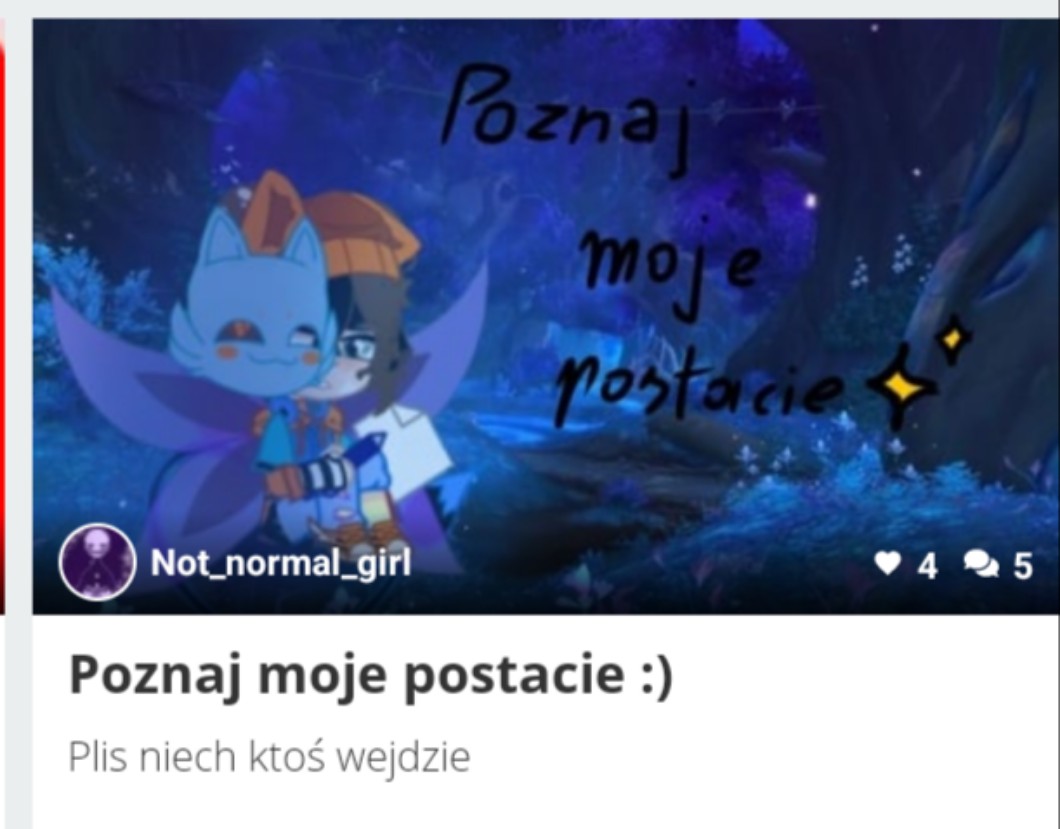The width and height of the screenshot is (1060, 829).
Task: Open Not_normal_girl's round avatar
Action: point(97,562)
